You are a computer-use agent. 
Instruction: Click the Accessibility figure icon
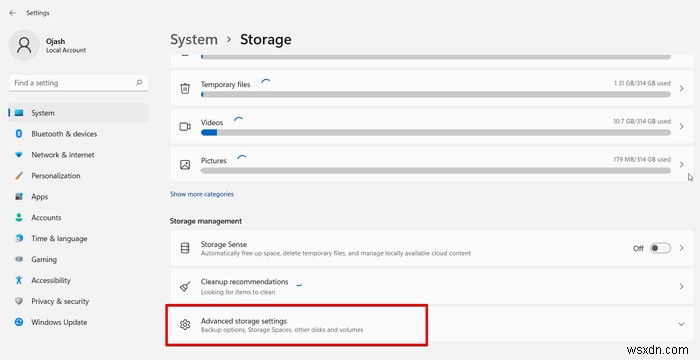(x=19, y=280)
